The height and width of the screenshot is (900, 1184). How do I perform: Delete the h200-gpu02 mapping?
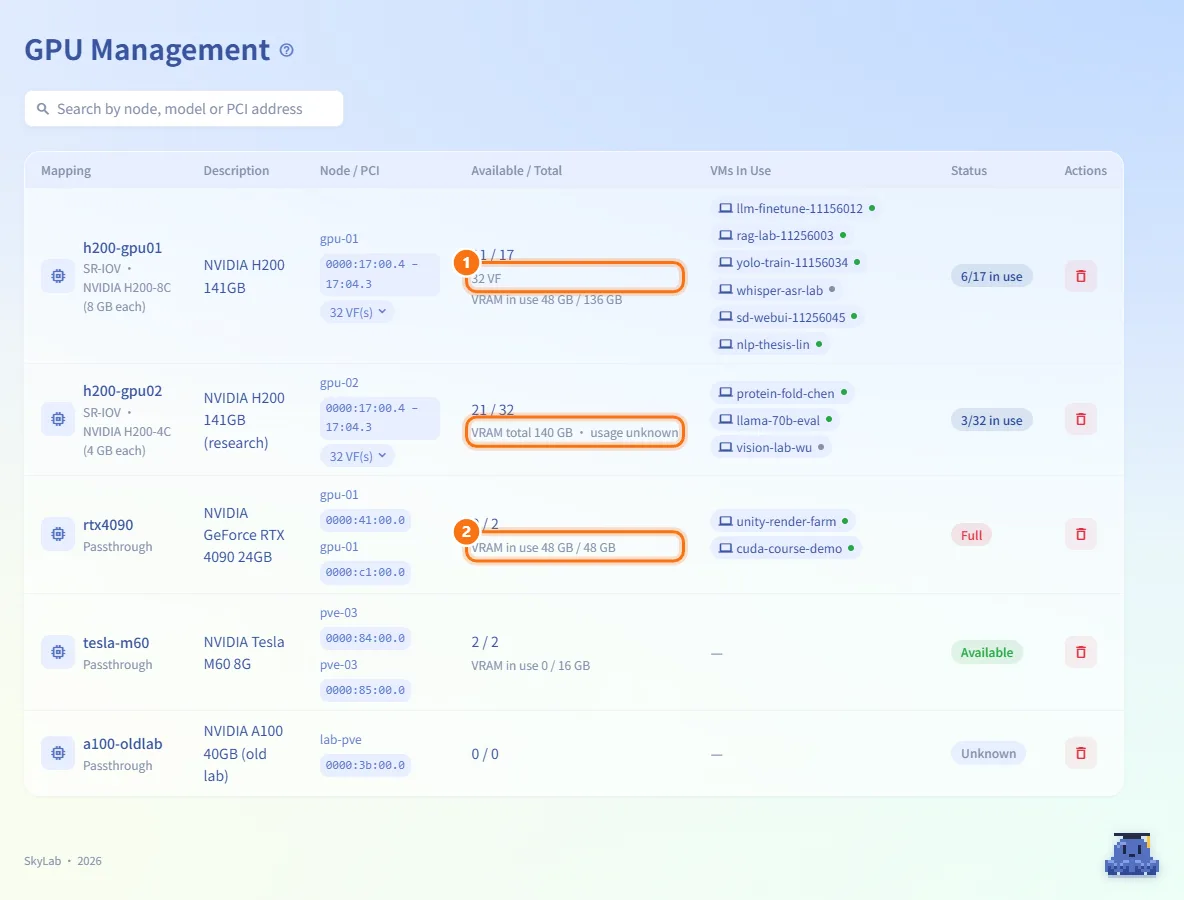[1081, 419]
